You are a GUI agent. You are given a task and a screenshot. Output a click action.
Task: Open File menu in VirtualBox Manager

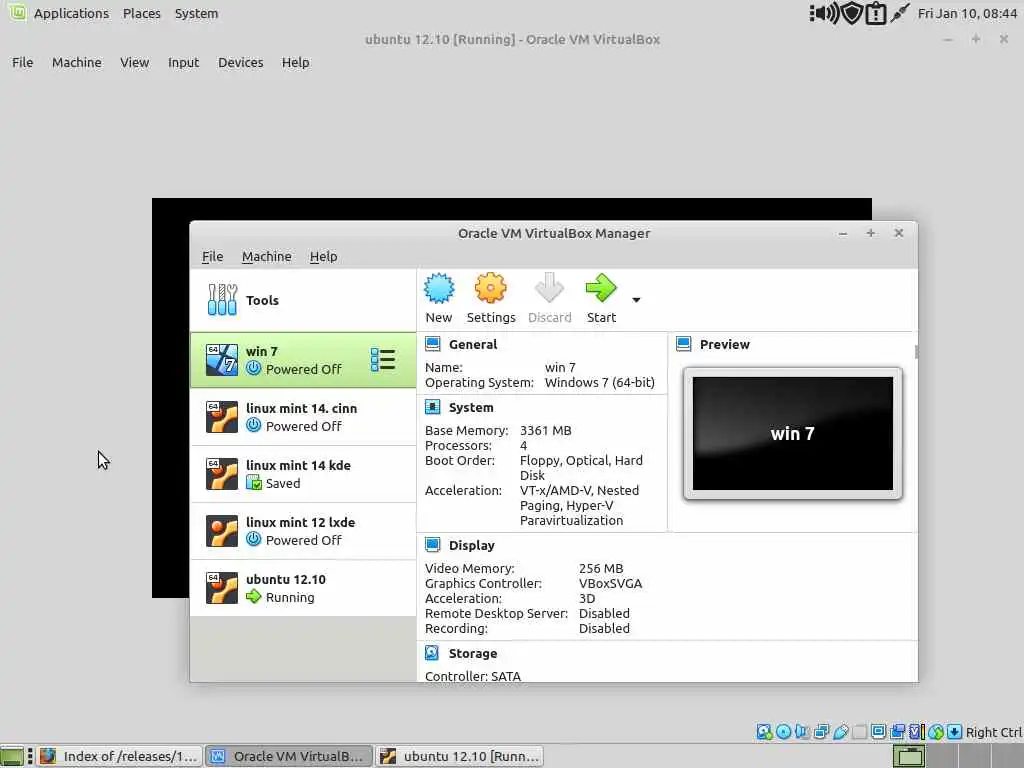point(212,257)
